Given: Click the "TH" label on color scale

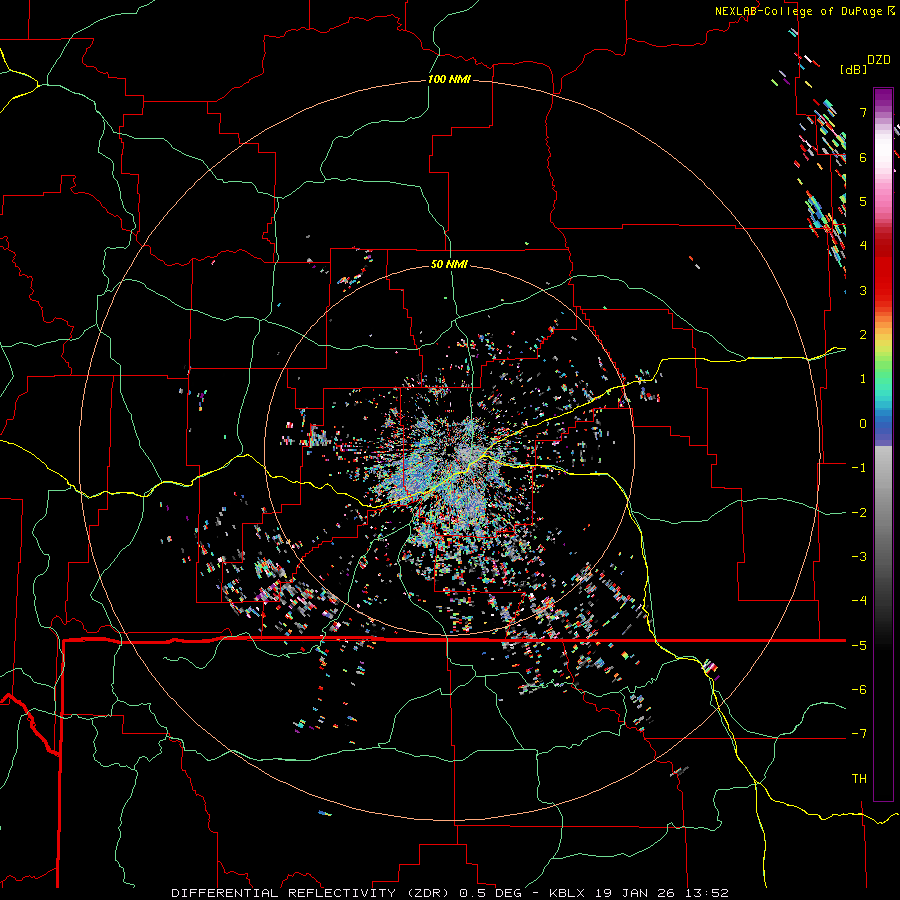Looking at the screenshot, I should [x=859, y=779].
